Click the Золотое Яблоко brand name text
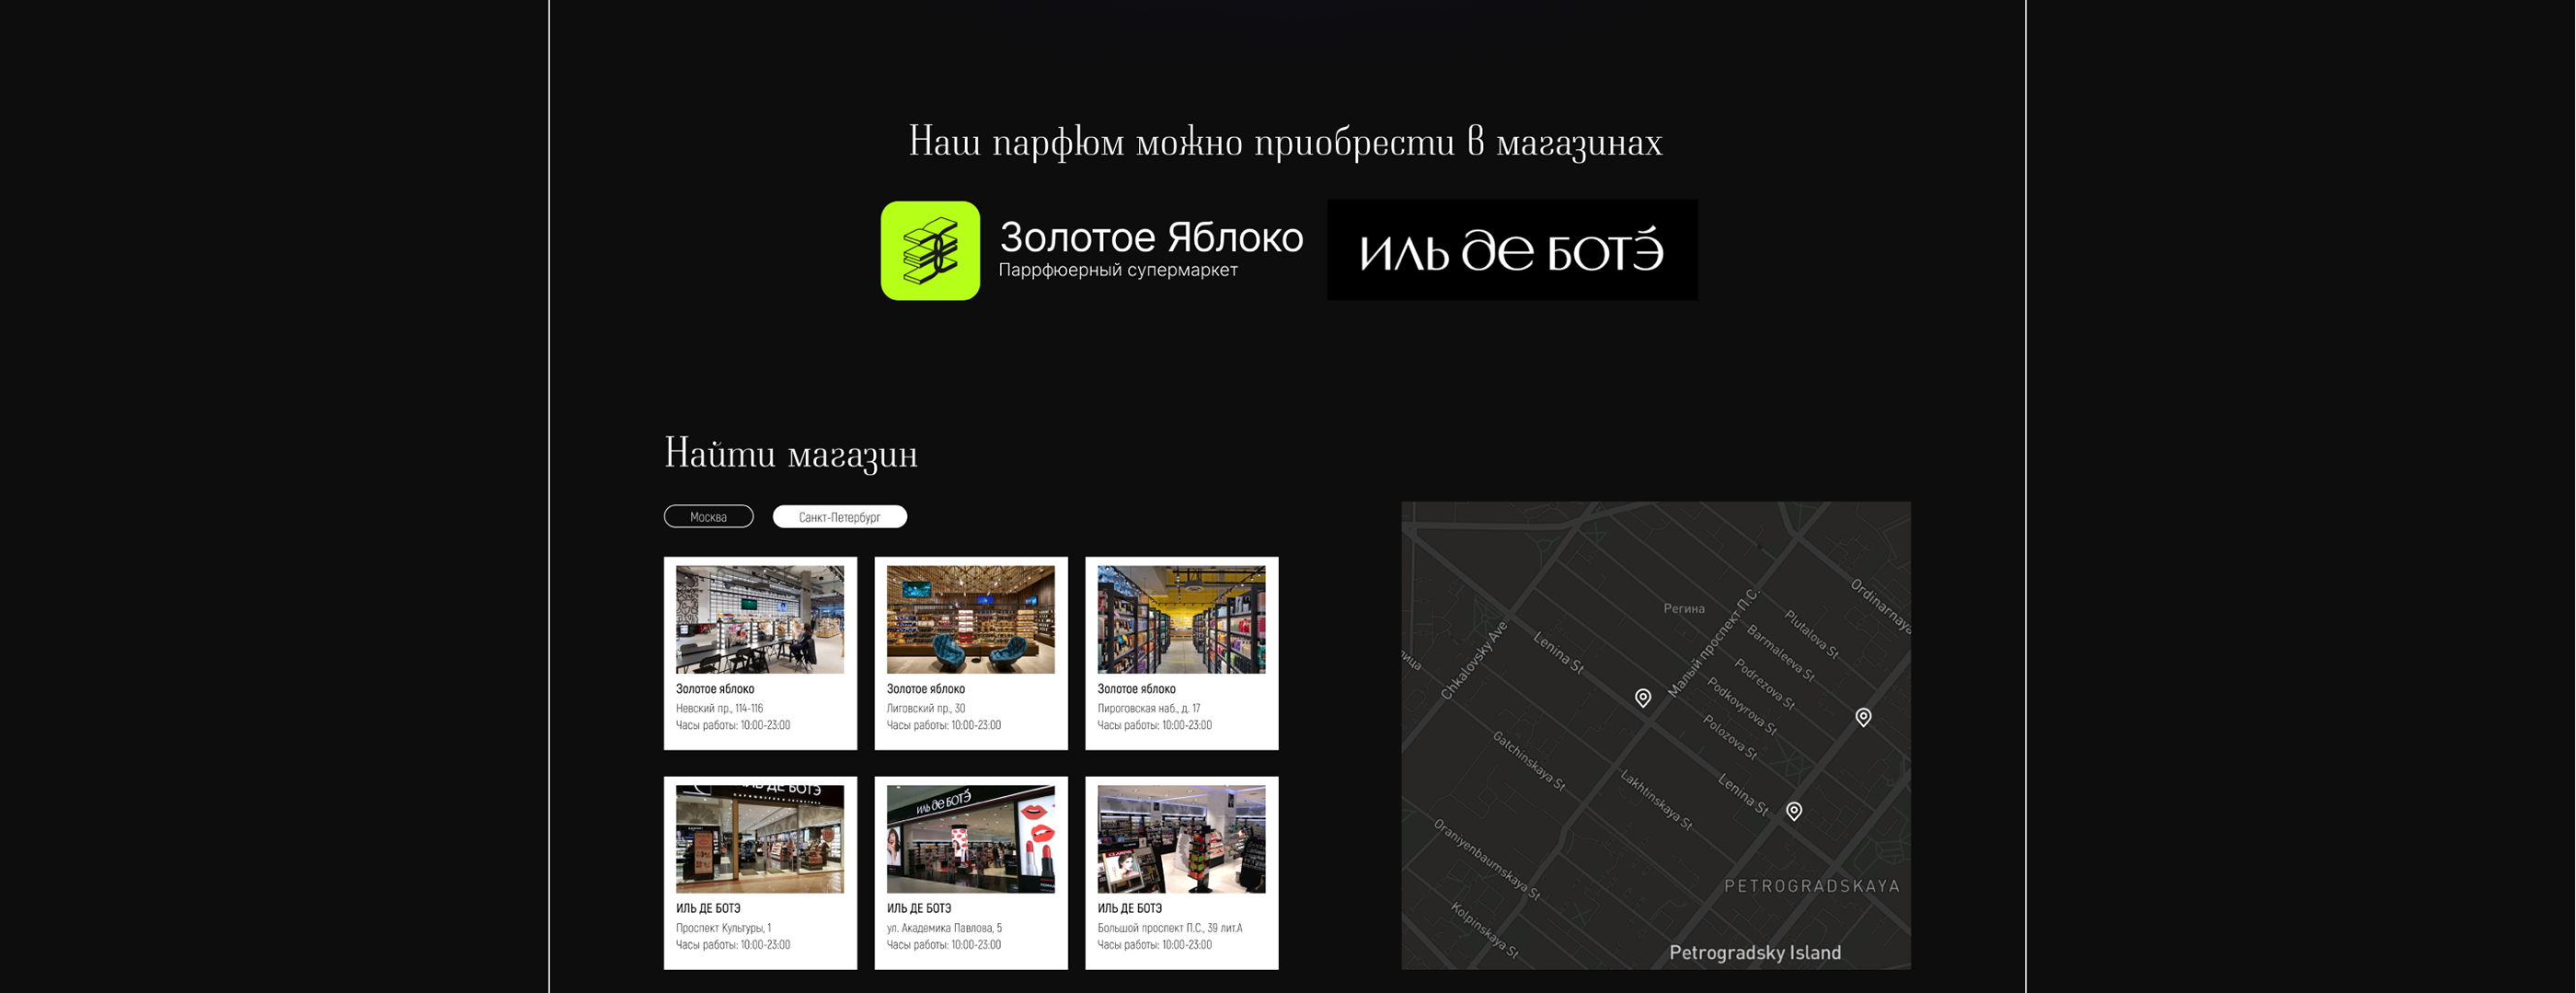Image resolution: width=2576 pixels, height=993 pixels. (x=1151, y=238)
